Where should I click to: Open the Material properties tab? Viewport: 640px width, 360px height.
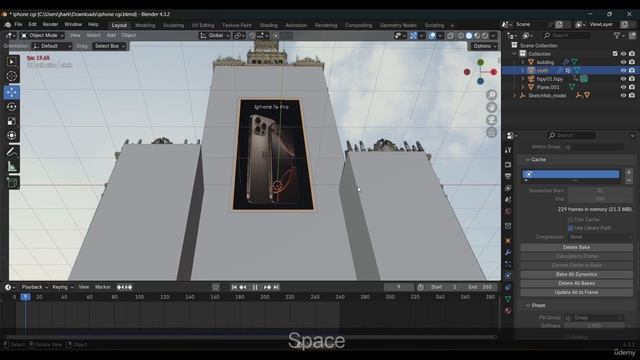(508, 311)
